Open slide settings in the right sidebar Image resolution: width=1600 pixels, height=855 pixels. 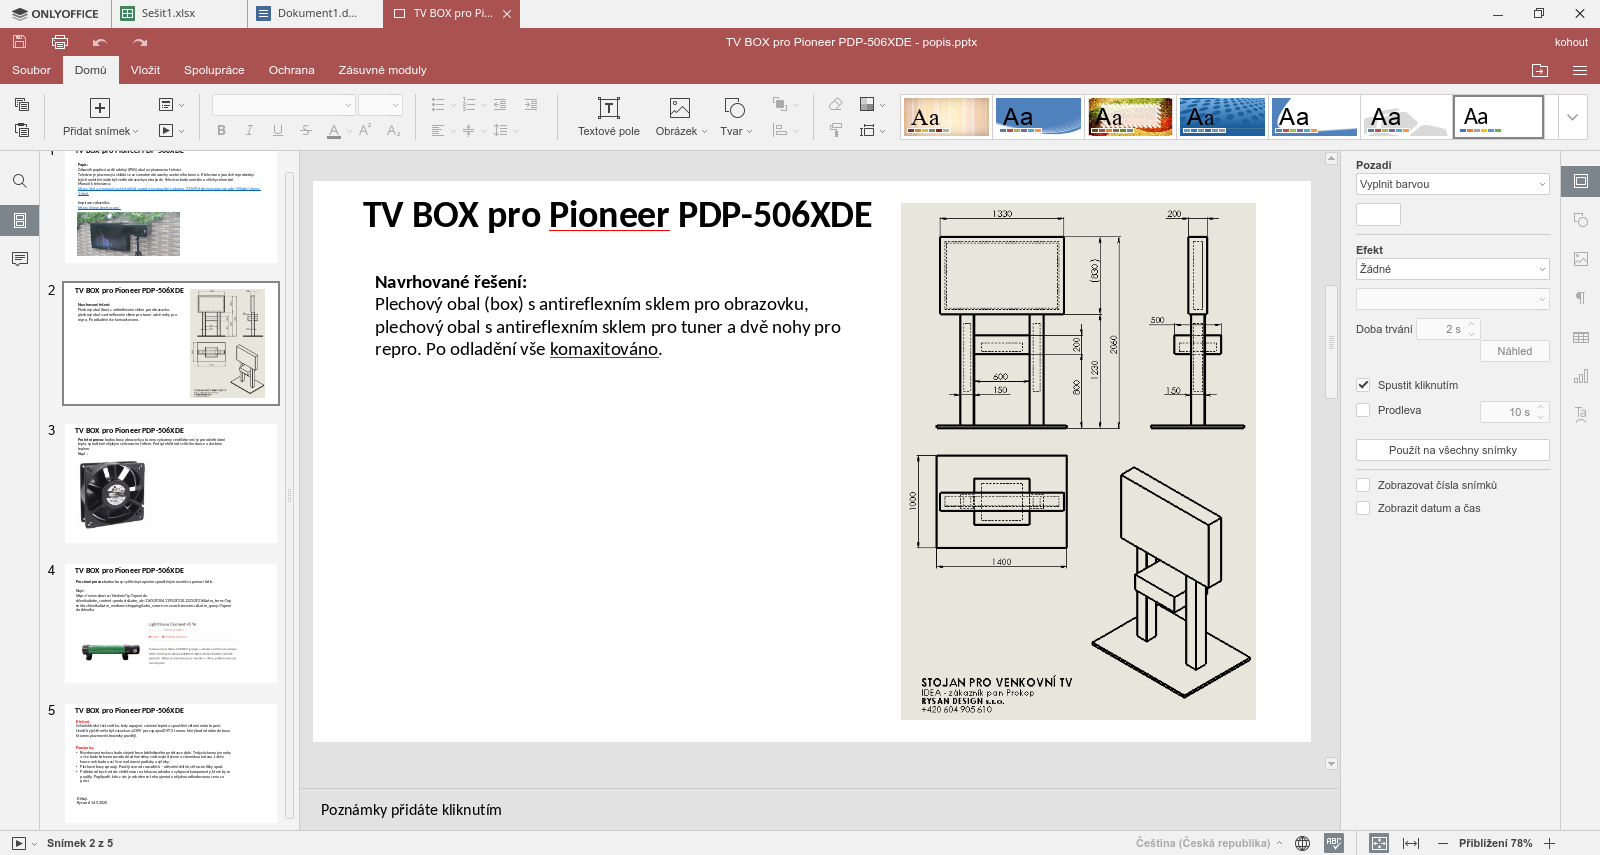click(x=1581, y=181)
